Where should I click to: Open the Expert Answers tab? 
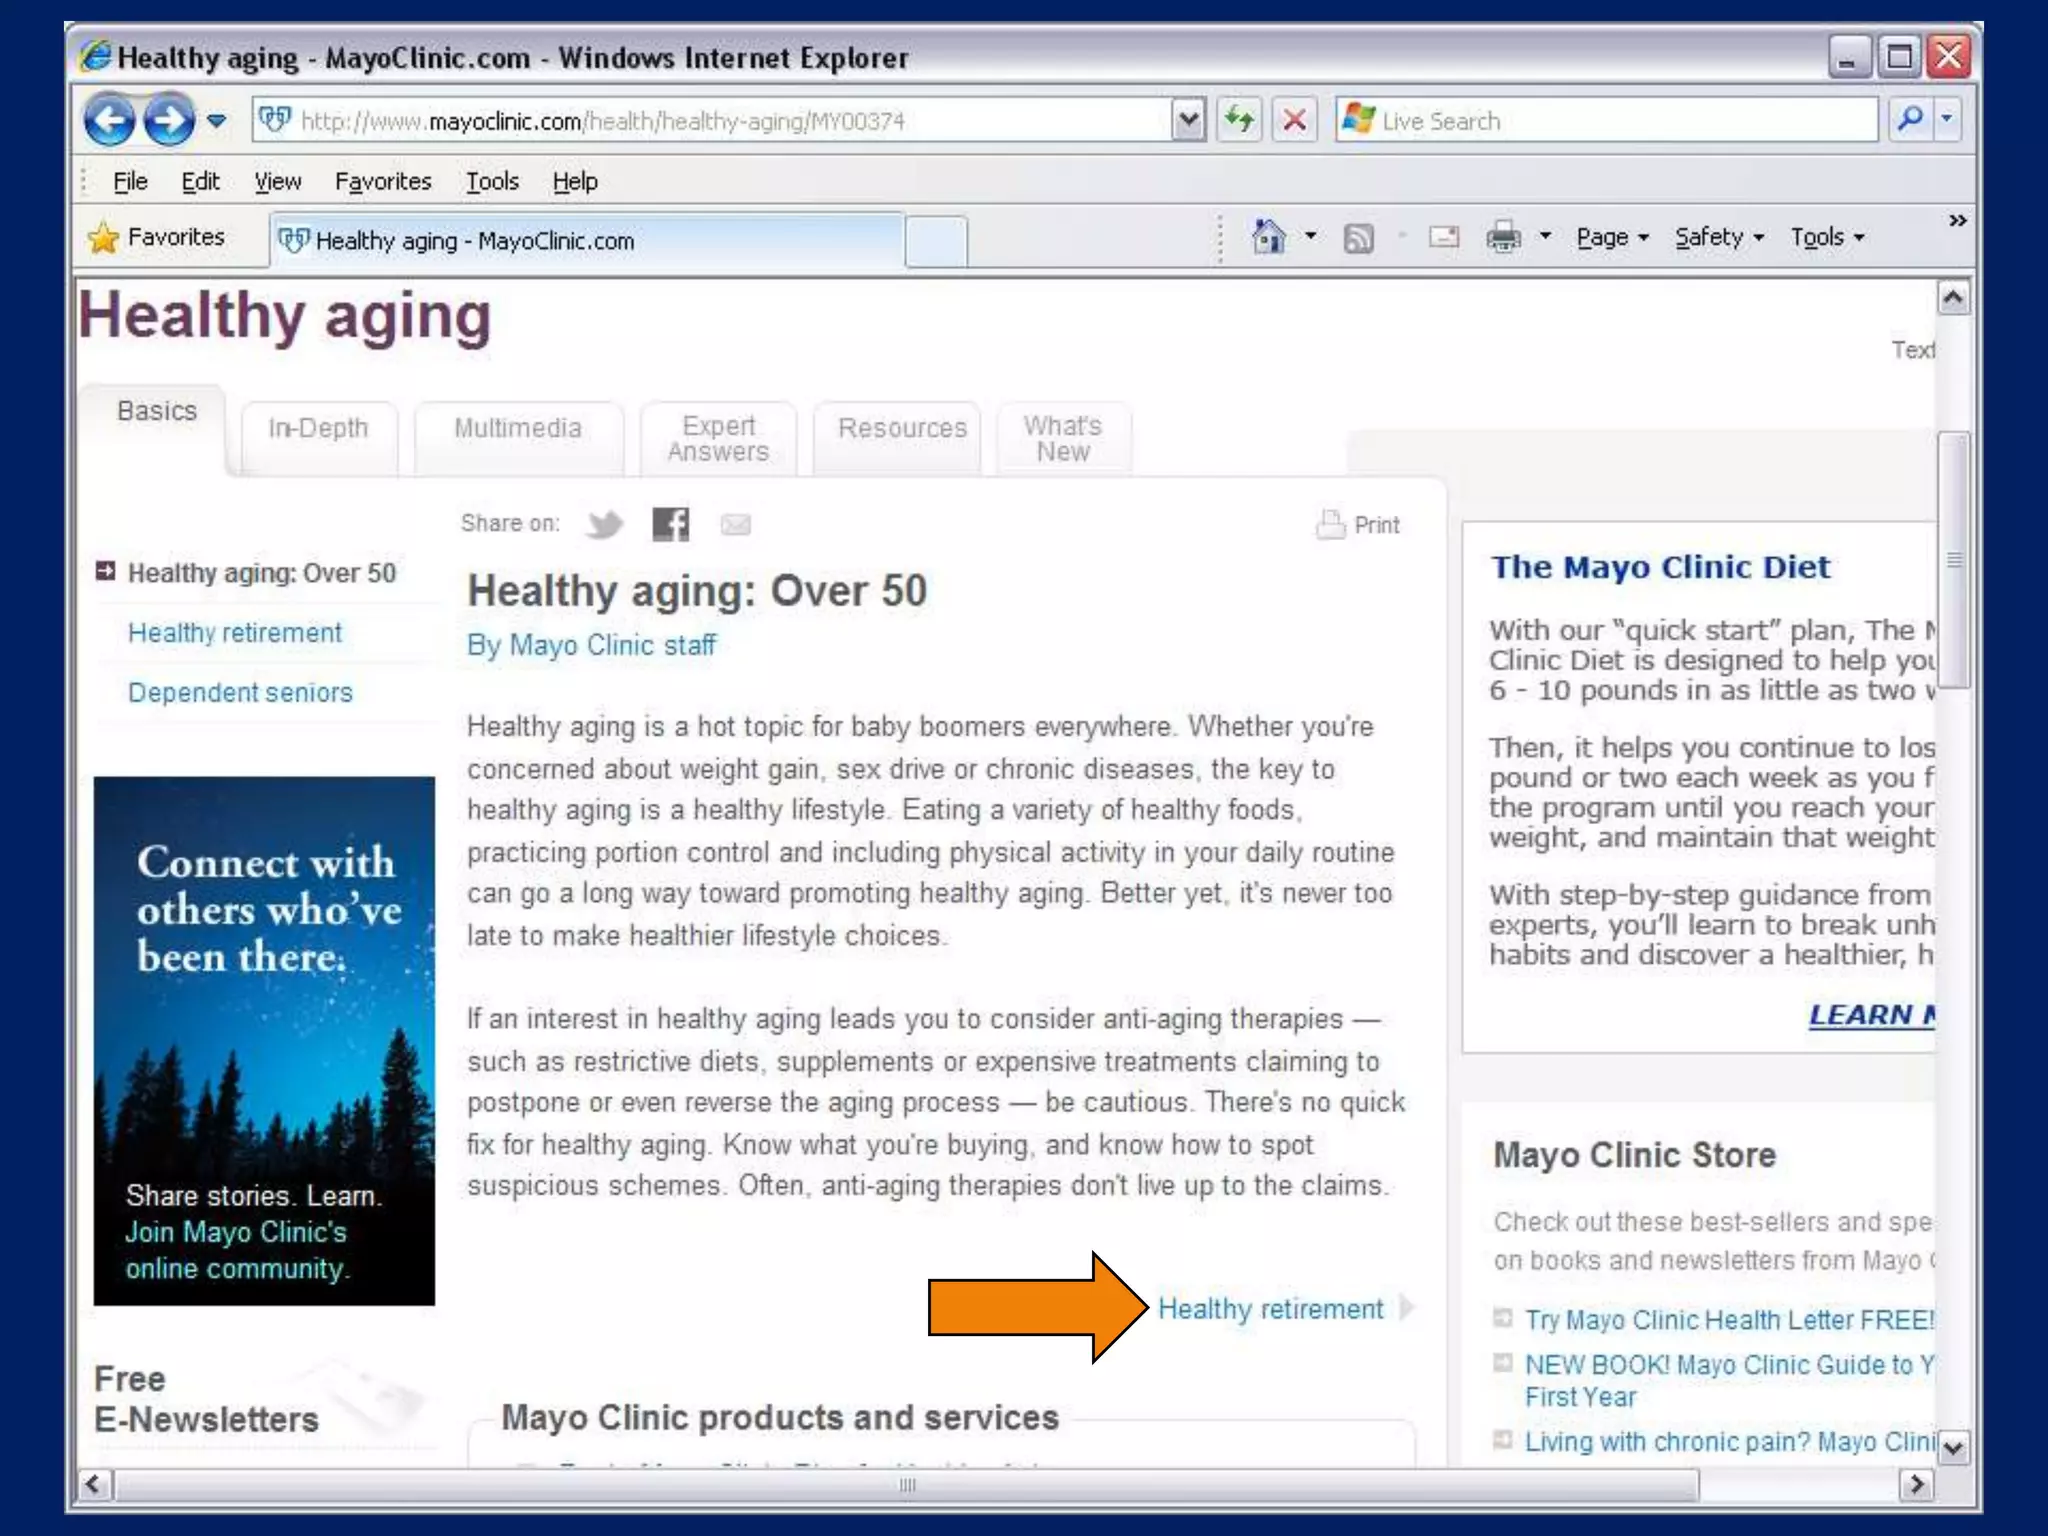click(x=718, y=439)
